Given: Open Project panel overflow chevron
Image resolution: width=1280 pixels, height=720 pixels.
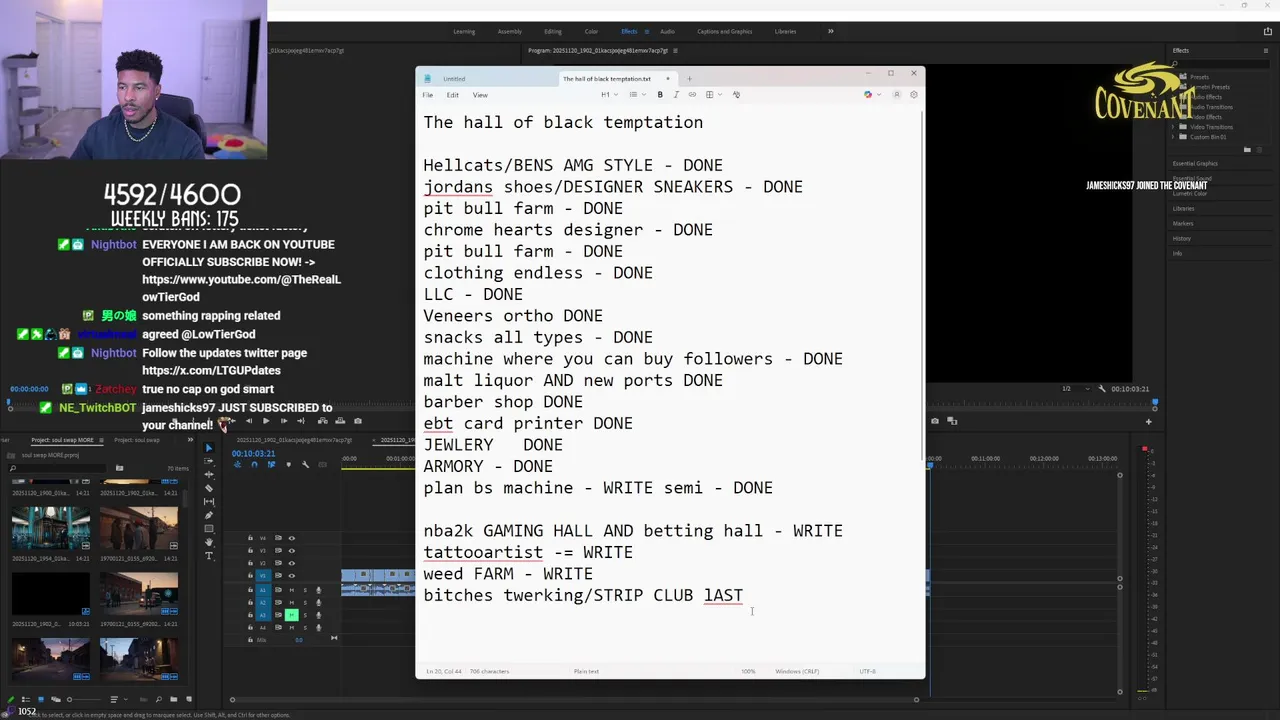Looking at the screenshot, I should click(190, 440).
